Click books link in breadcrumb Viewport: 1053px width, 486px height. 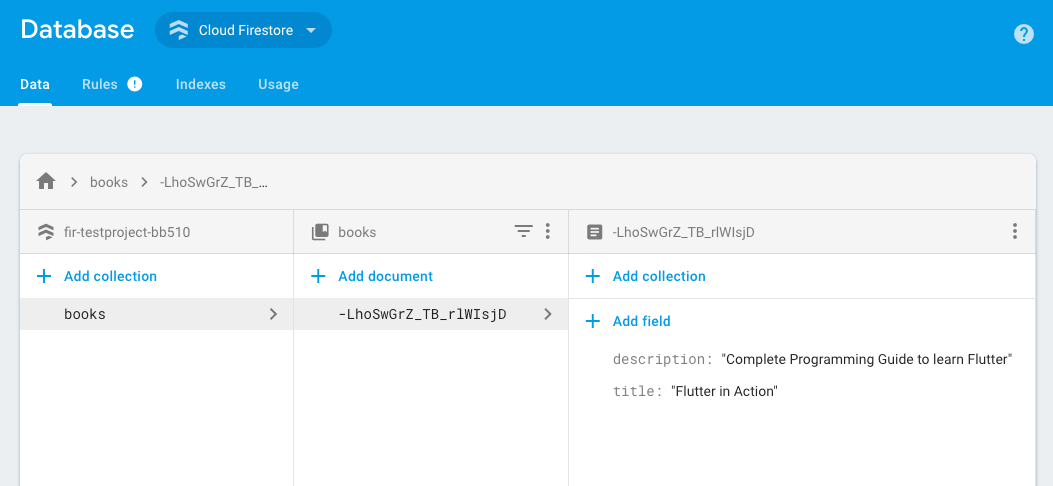click(109, 182)
